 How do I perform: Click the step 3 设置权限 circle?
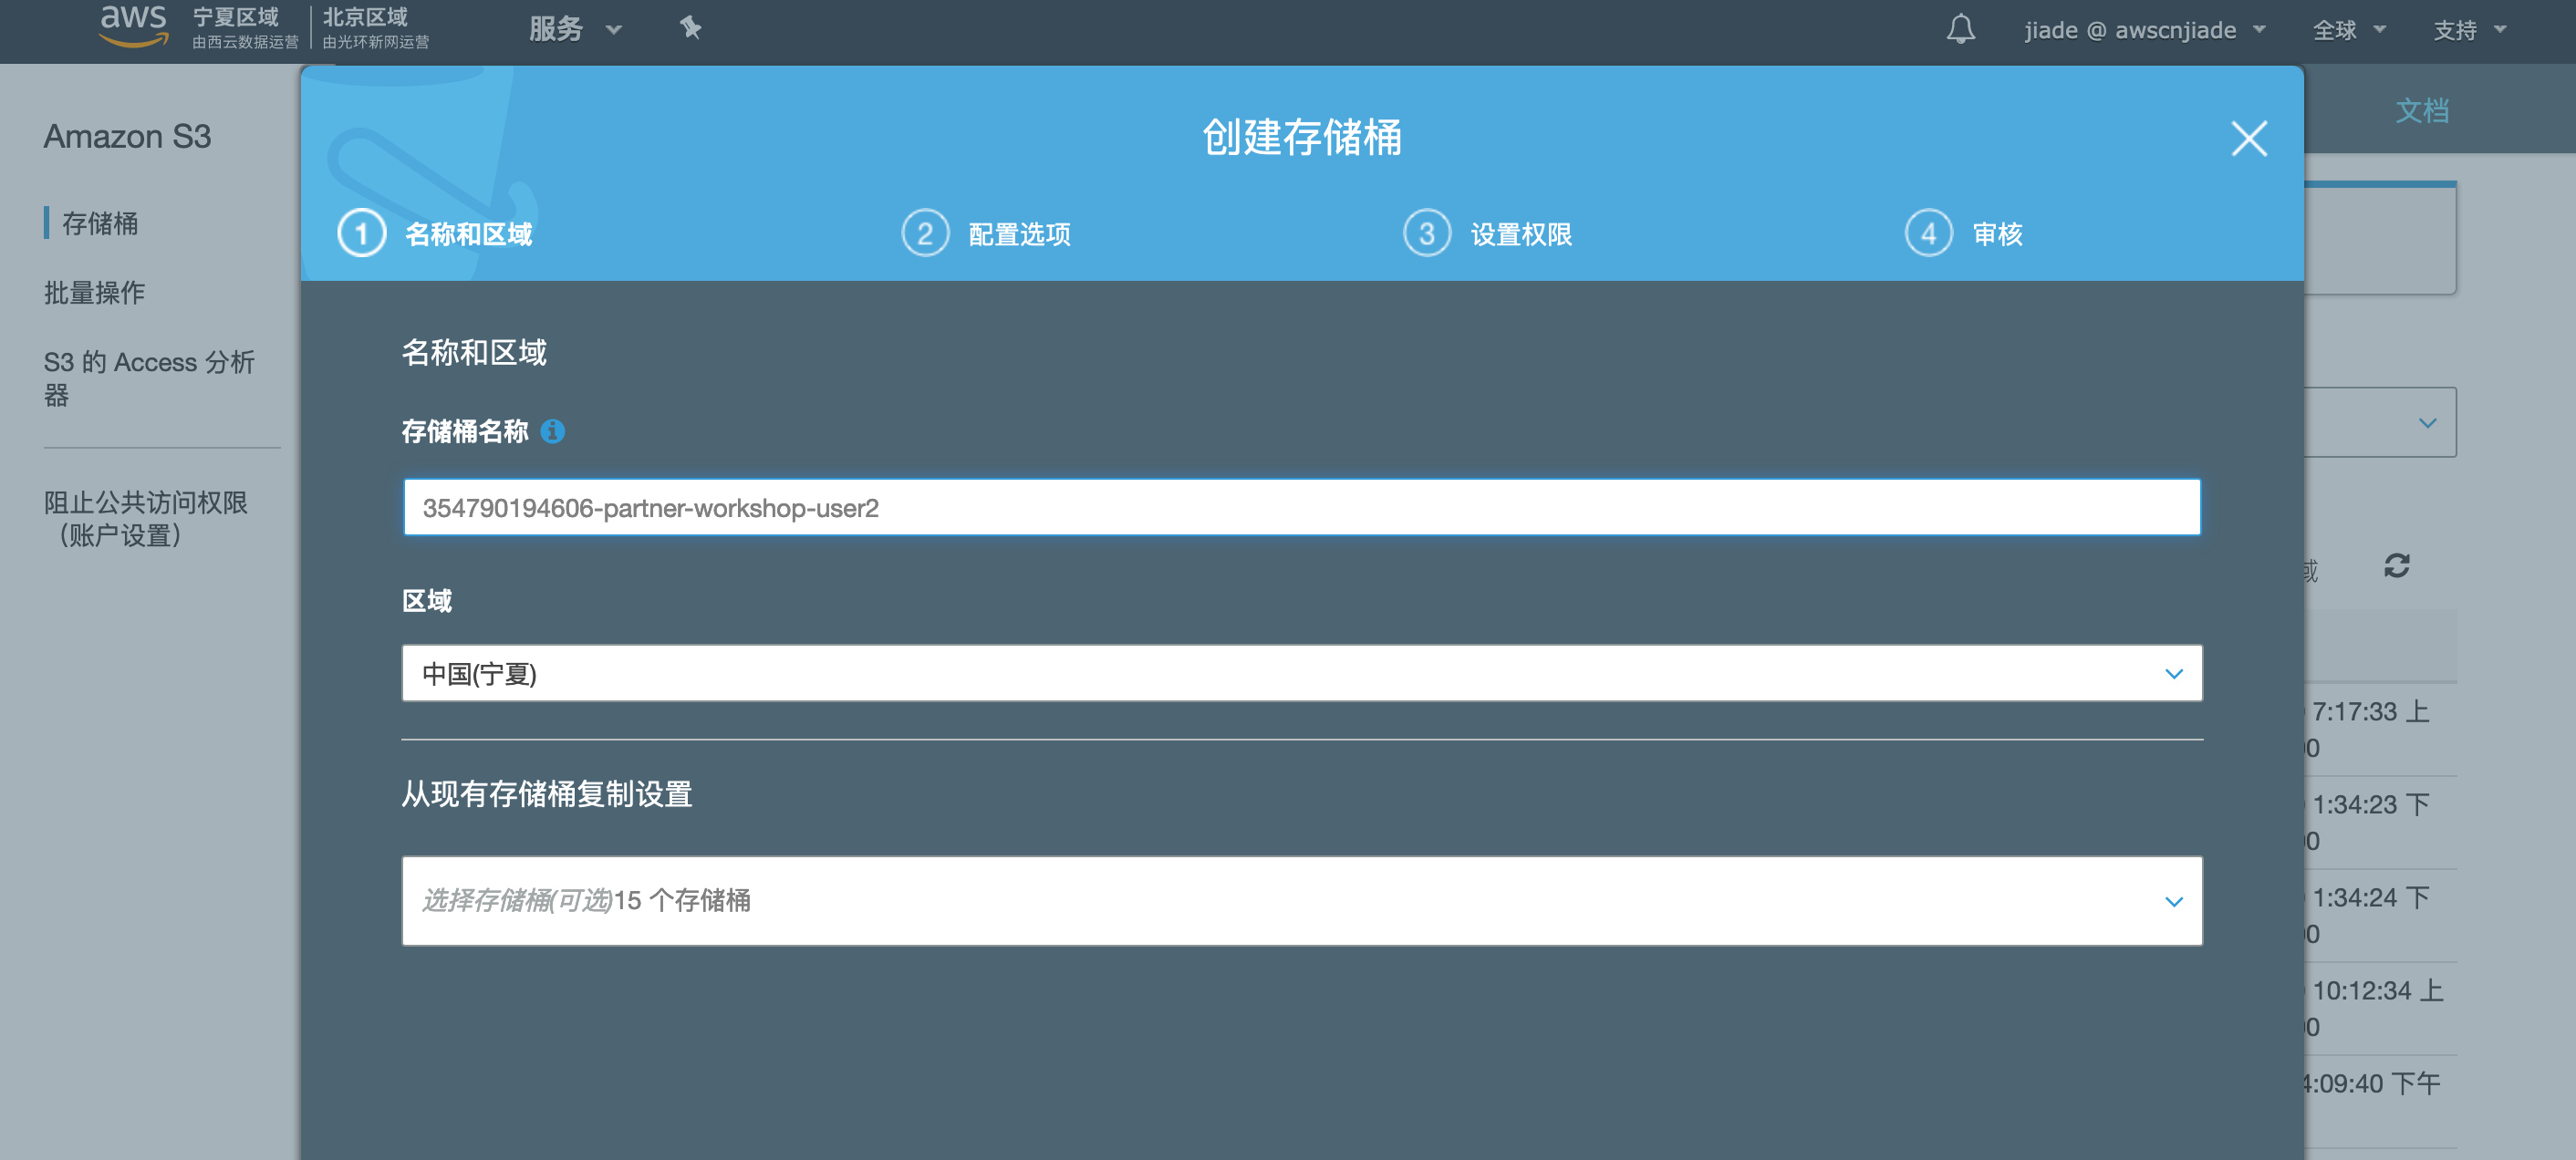point(1427,233)
